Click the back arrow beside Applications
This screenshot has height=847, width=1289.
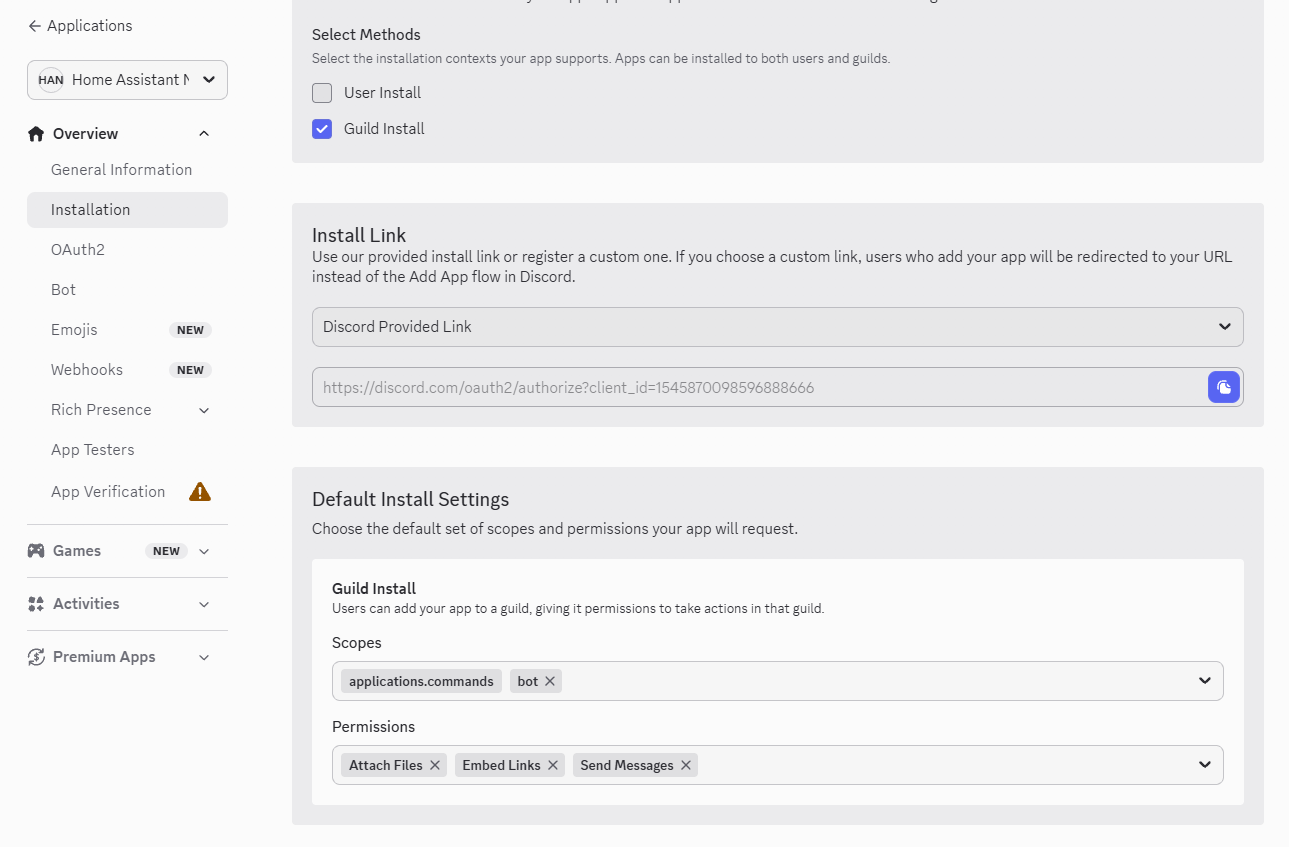coord(35,26)
